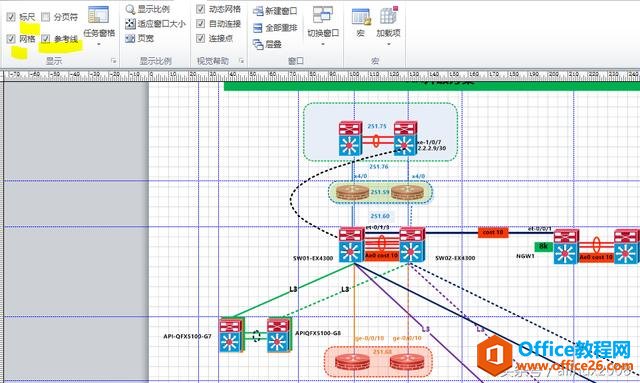Open the 任务窗格 task panes icon
The height and width of the screenshot is (383, 640).
pyautogui.click(x=99, y=15)
